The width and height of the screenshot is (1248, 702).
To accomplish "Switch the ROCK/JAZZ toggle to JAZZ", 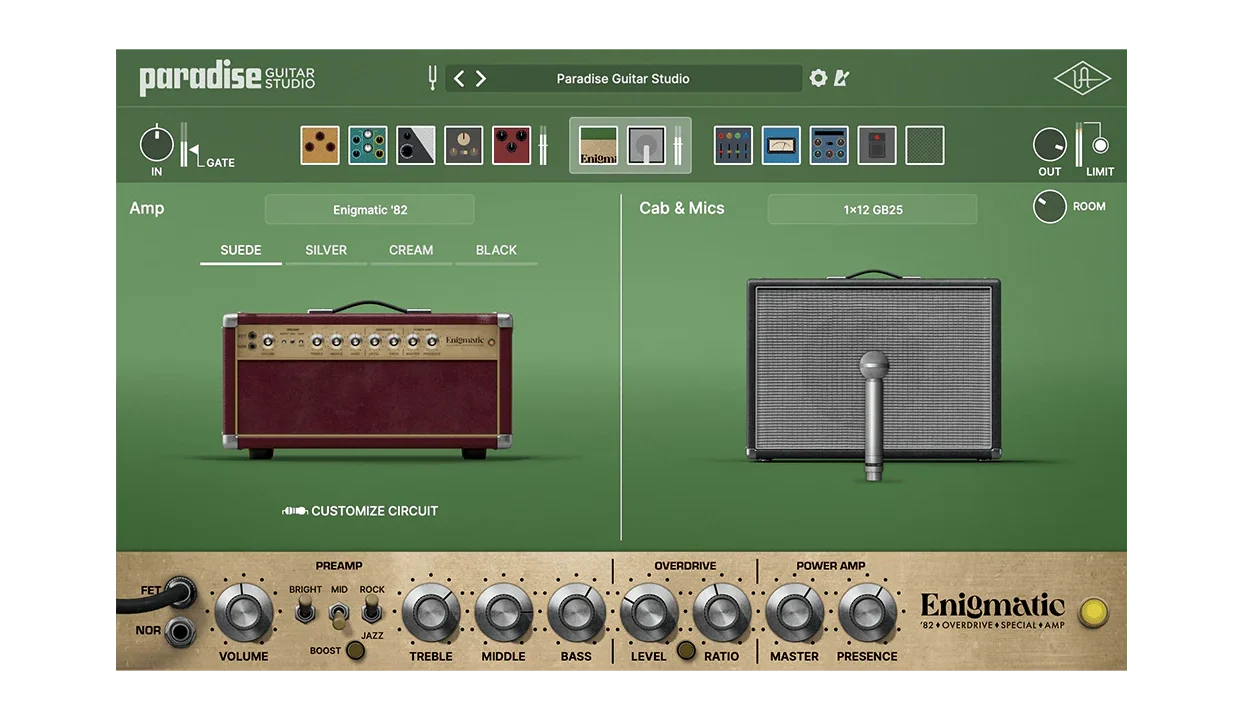I will 371,617.
